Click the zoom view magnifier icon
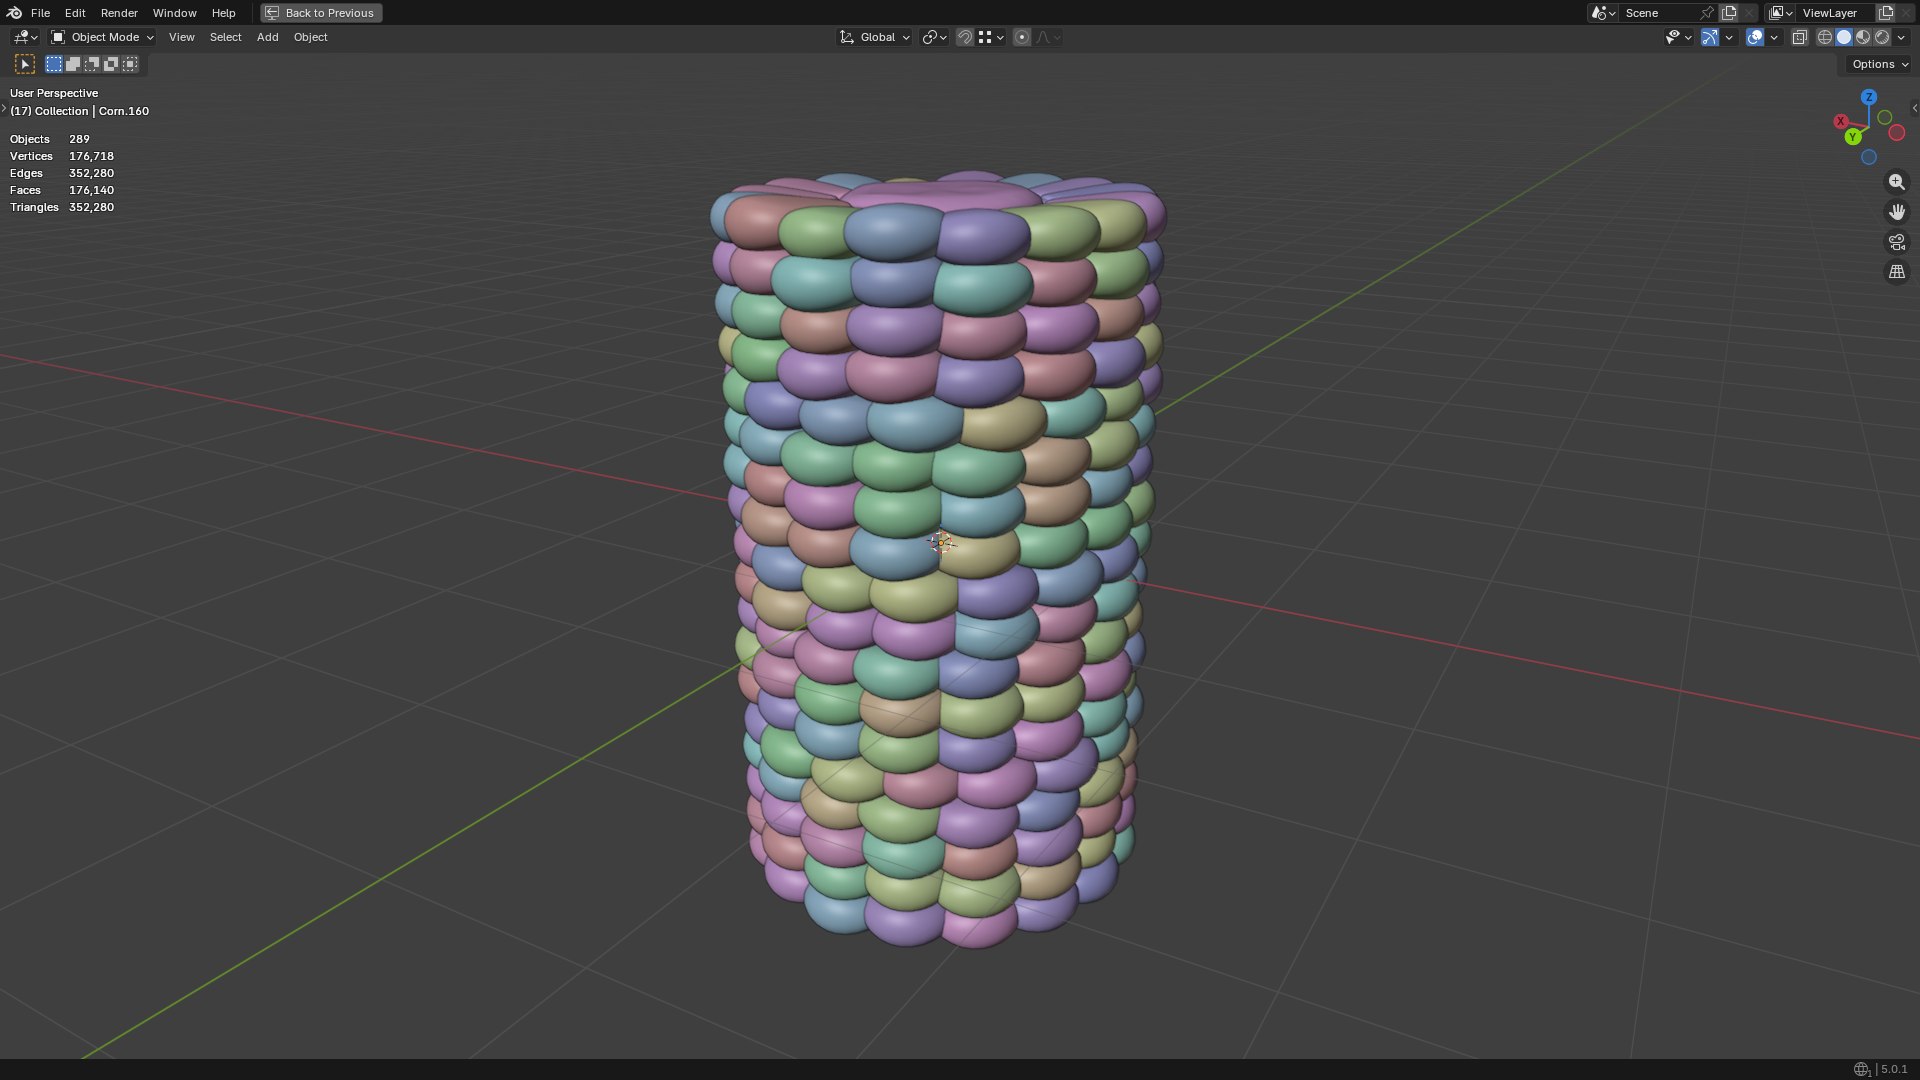The image size is (1920, 1080). pyautogui.click(x=1896, y=182)
